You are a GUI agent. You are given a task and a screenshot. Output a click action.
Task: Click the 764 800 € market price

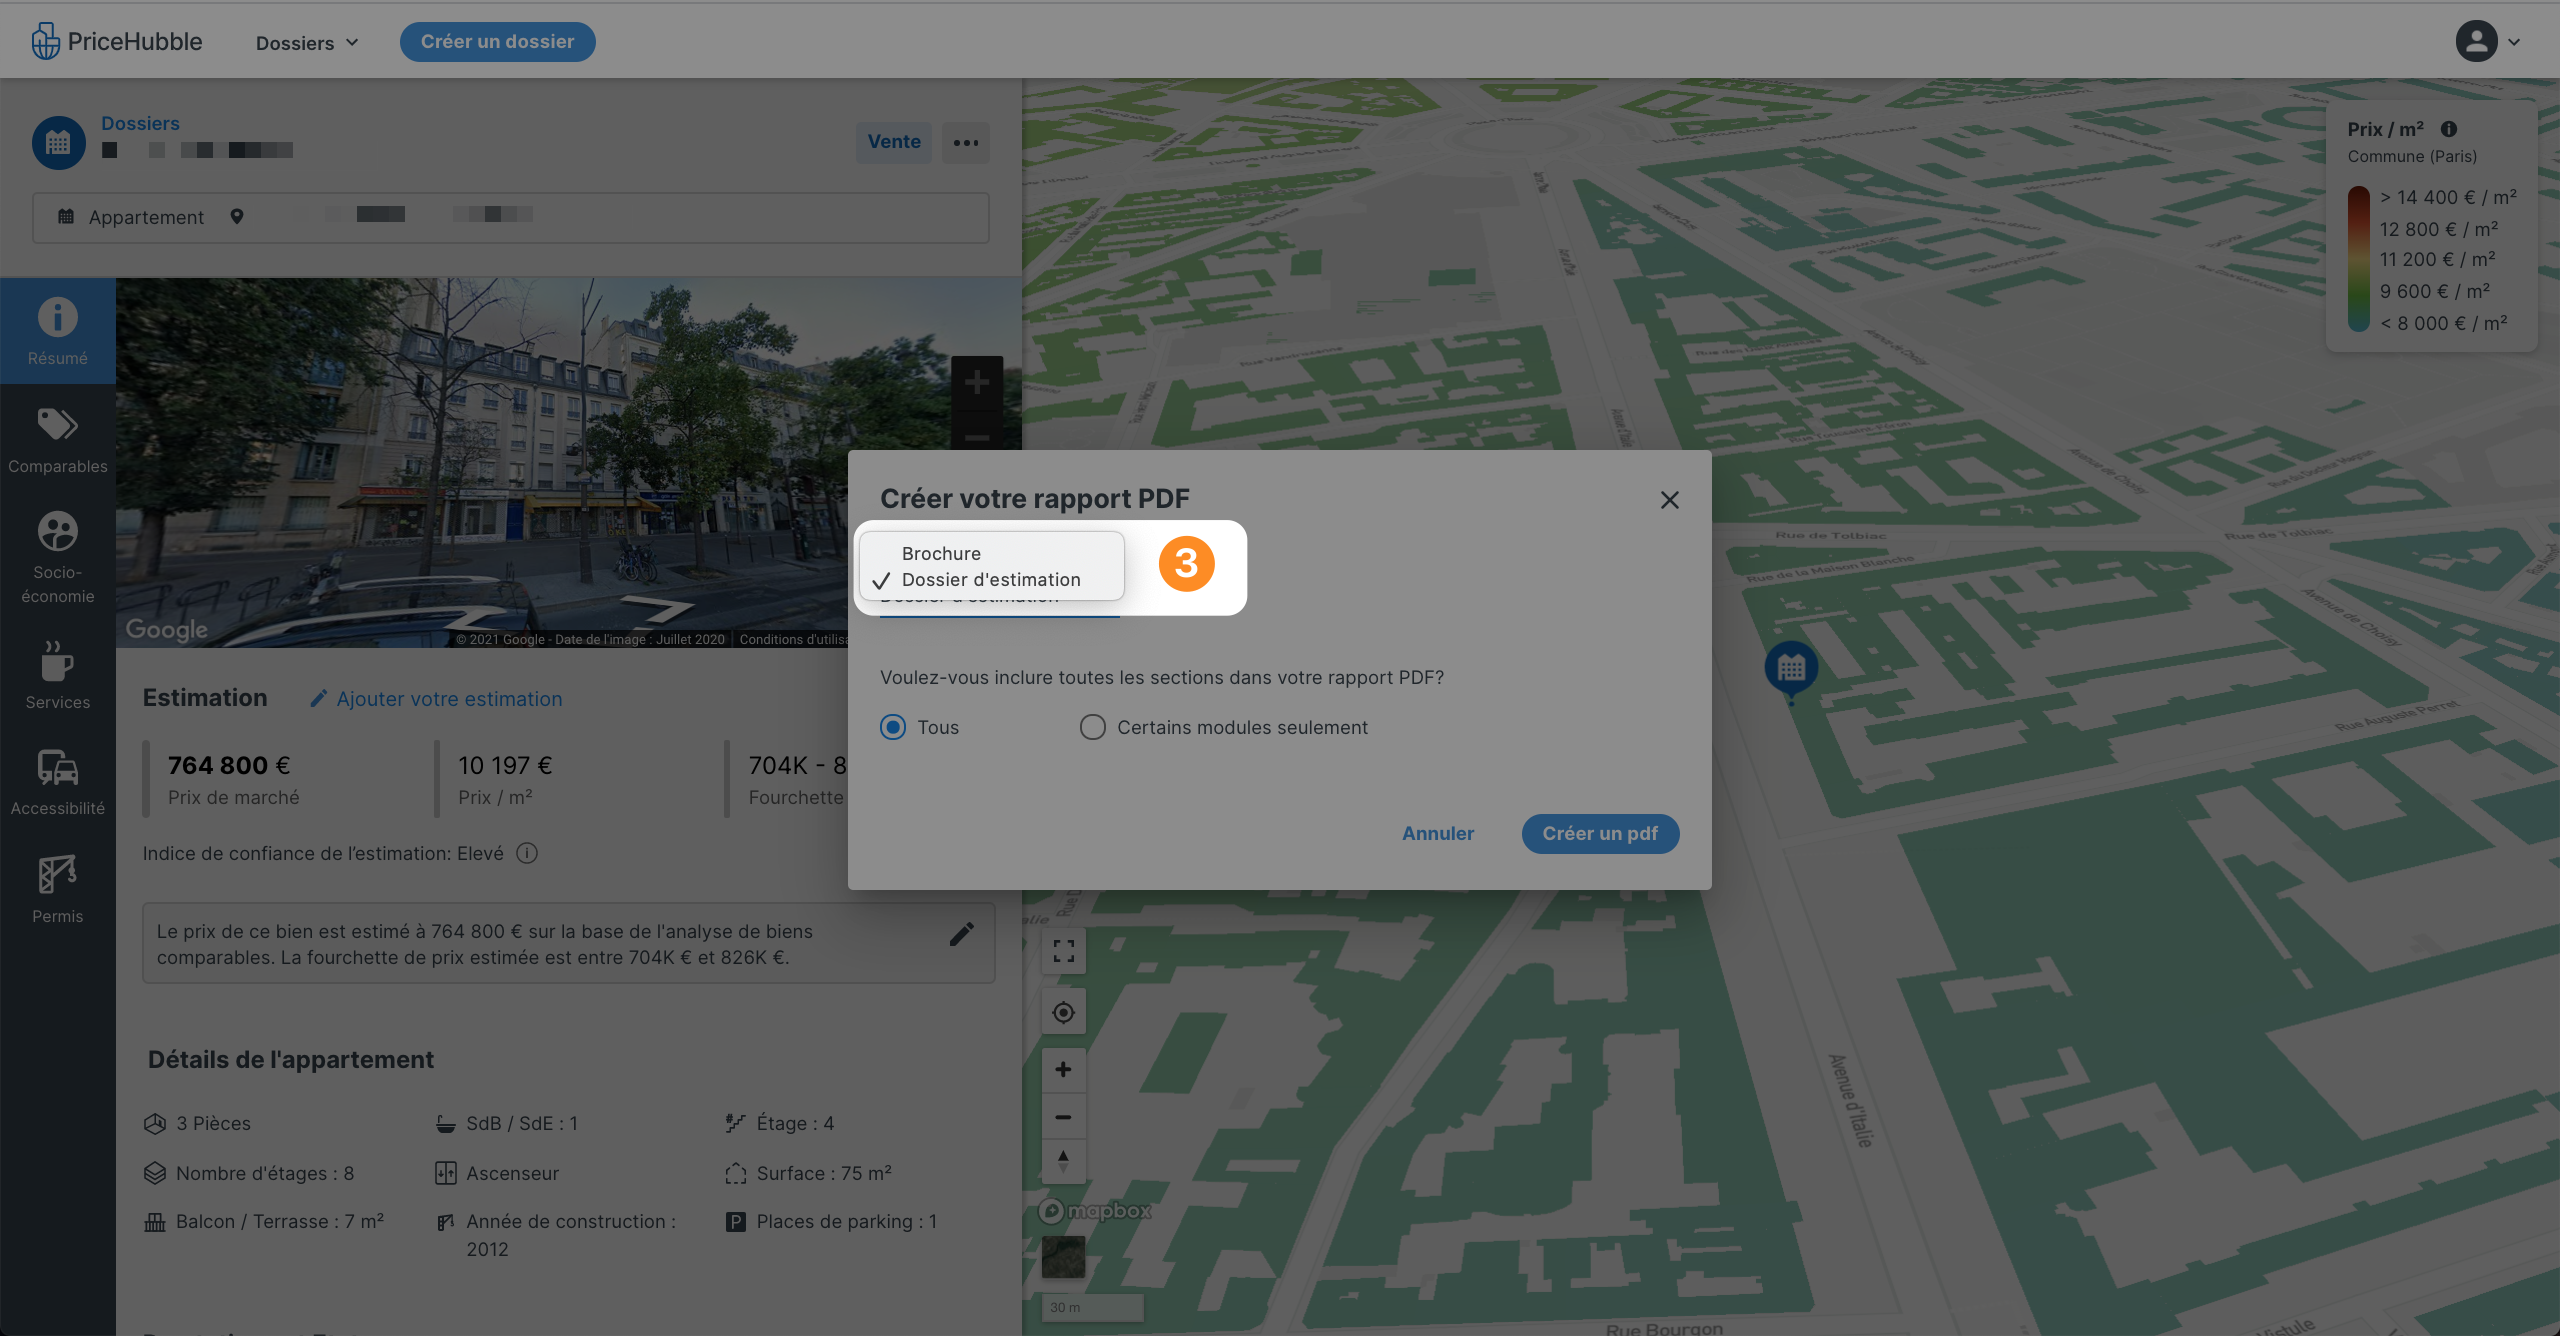coord(229,766)
